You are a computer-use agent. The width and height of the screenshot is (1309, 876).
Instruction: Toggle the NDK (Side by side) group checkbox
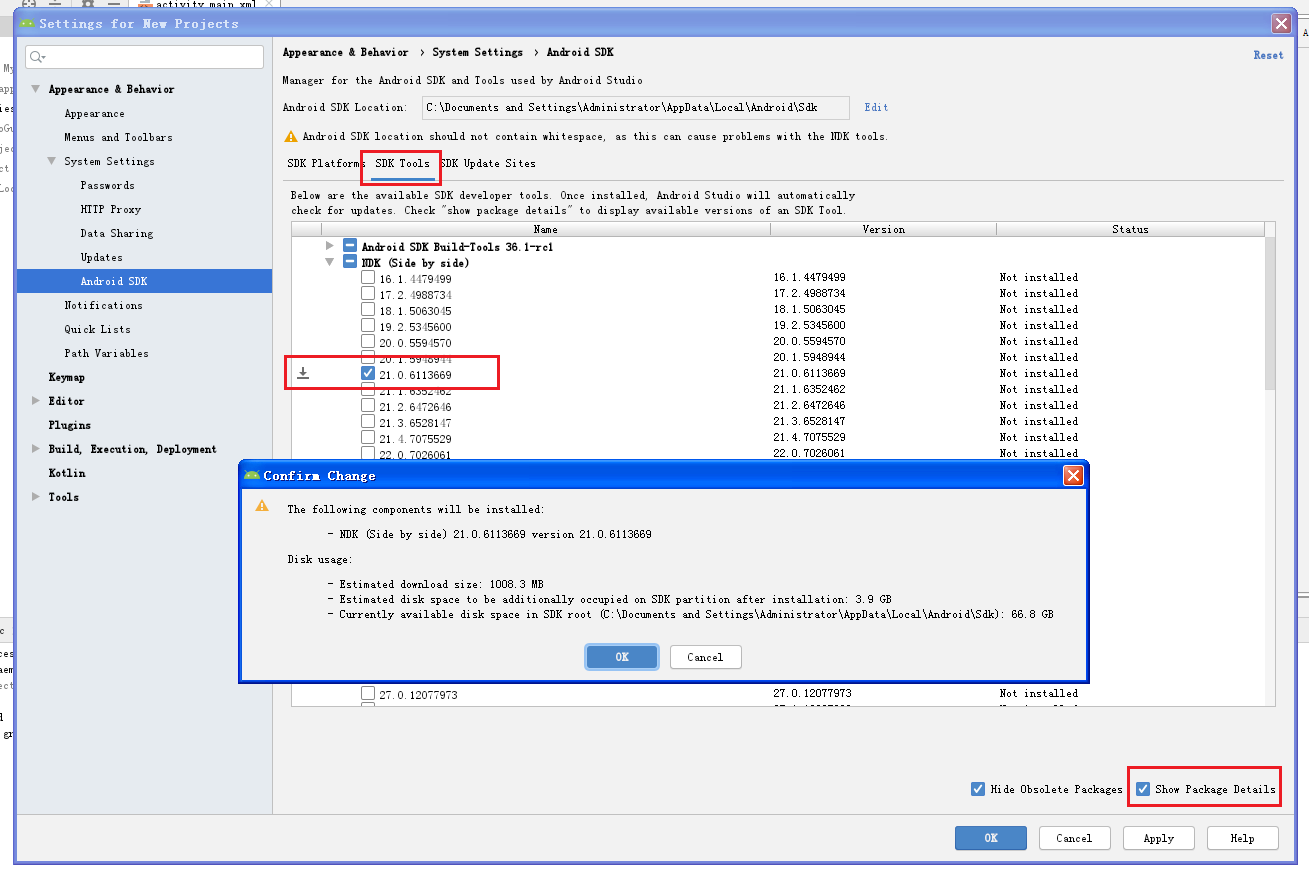[x=350, y=262]
